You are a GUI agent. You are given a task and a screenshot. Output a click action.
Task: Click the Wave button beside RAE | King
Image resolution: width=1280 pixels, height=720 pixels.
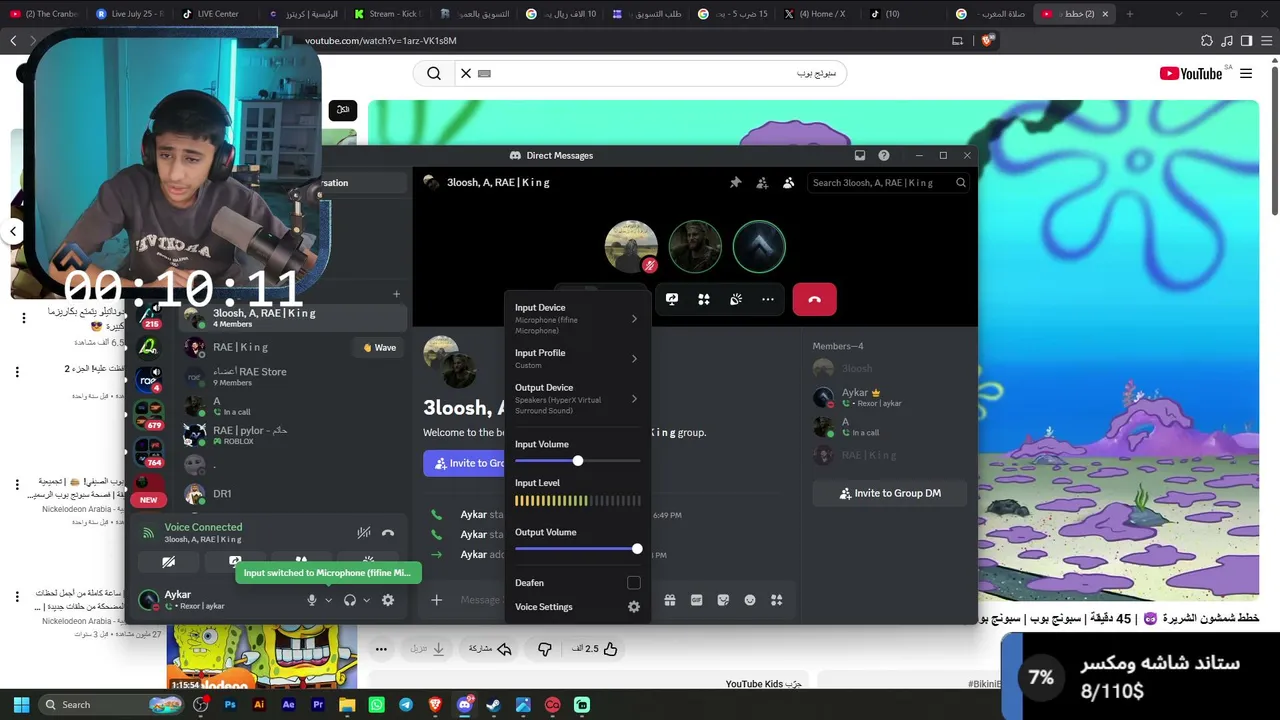[379, 348]
